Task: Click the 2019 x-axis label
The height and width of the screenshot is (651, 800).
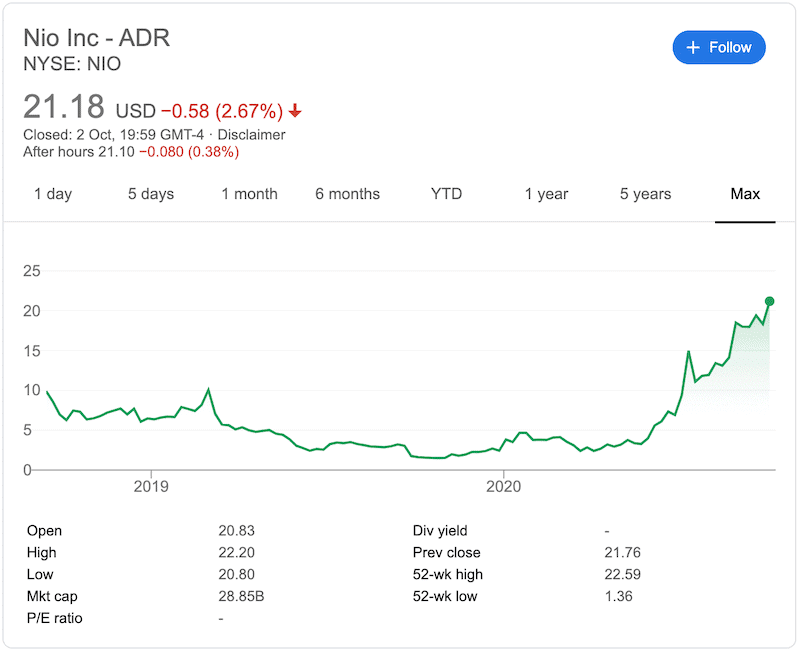Action: coord(151,486)
